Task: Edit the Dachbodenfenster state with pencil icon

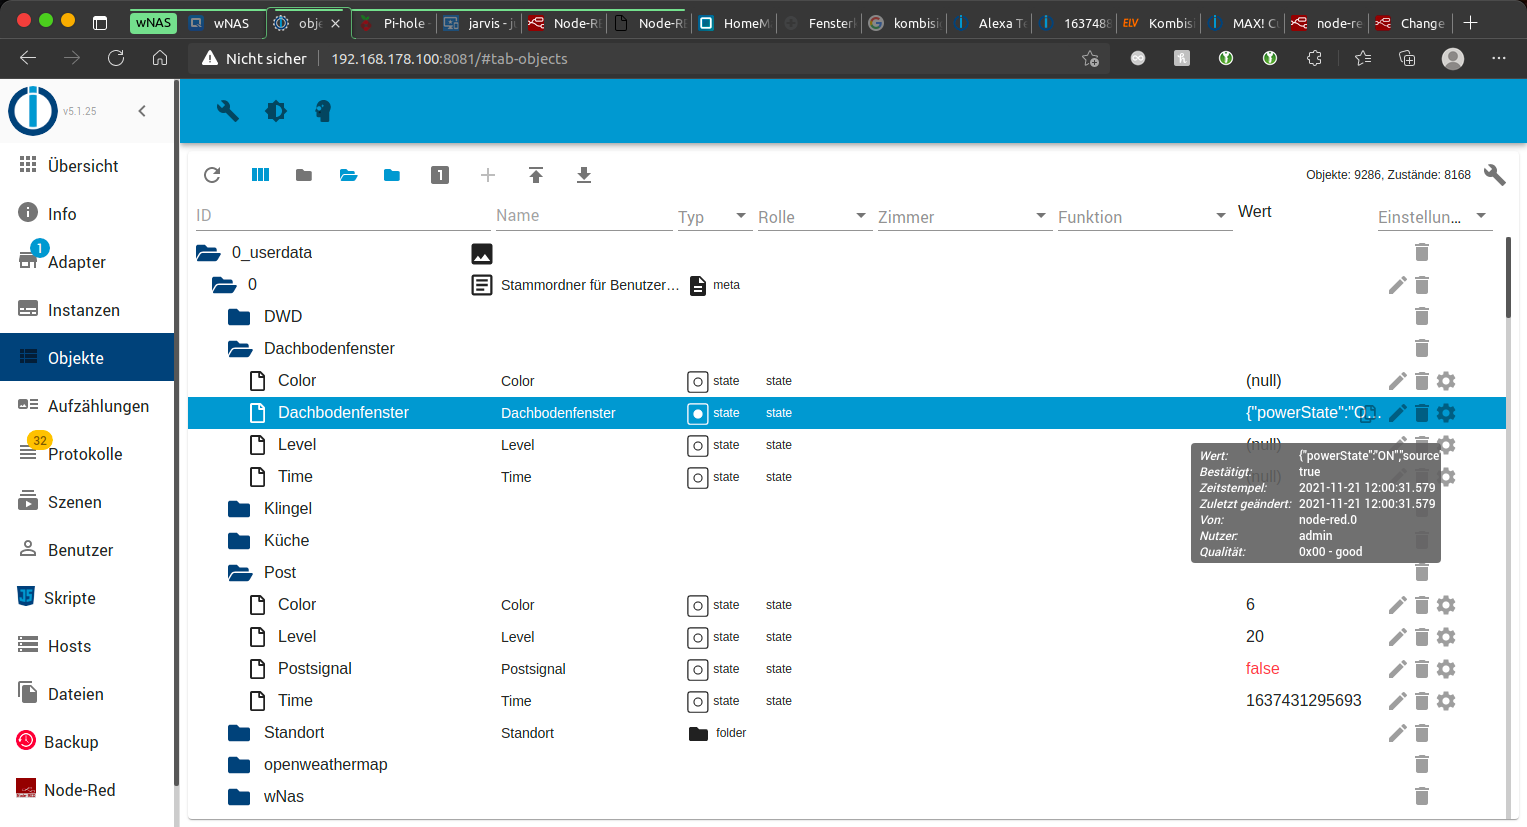Action: (1398, 413)
